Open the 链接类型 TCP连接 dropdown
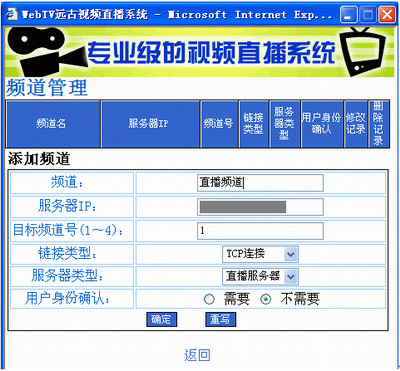This screenshot has width=400, height=371. click(x=260, y=255)
